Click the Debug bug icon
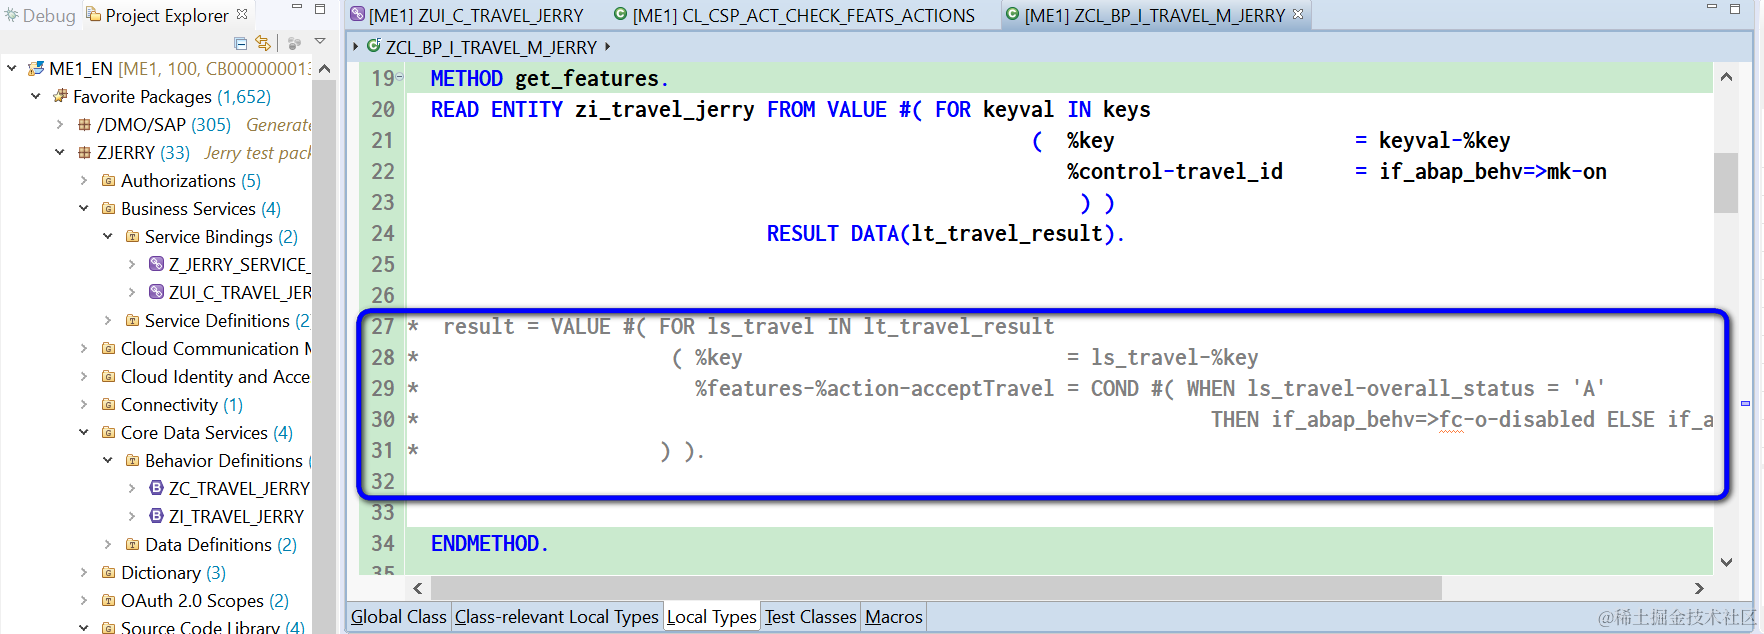1764x634 pixels. (11, 15)
